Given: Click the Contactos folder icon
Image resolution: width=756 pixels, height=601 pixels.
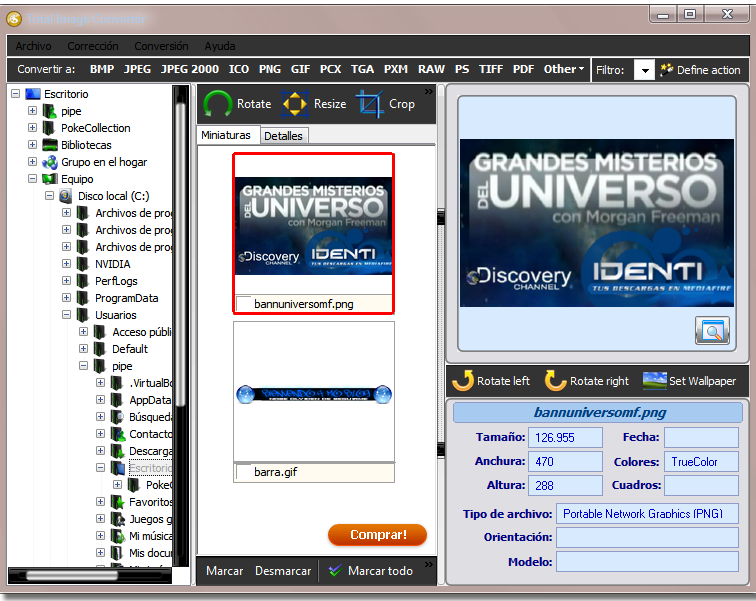Looking at the screenshot, I should click(118, 434).
